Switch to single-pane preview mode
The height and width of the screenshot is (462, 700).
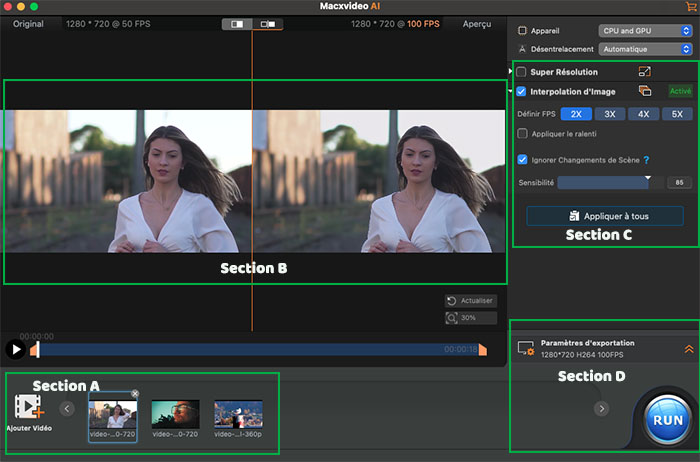point(237,24)
